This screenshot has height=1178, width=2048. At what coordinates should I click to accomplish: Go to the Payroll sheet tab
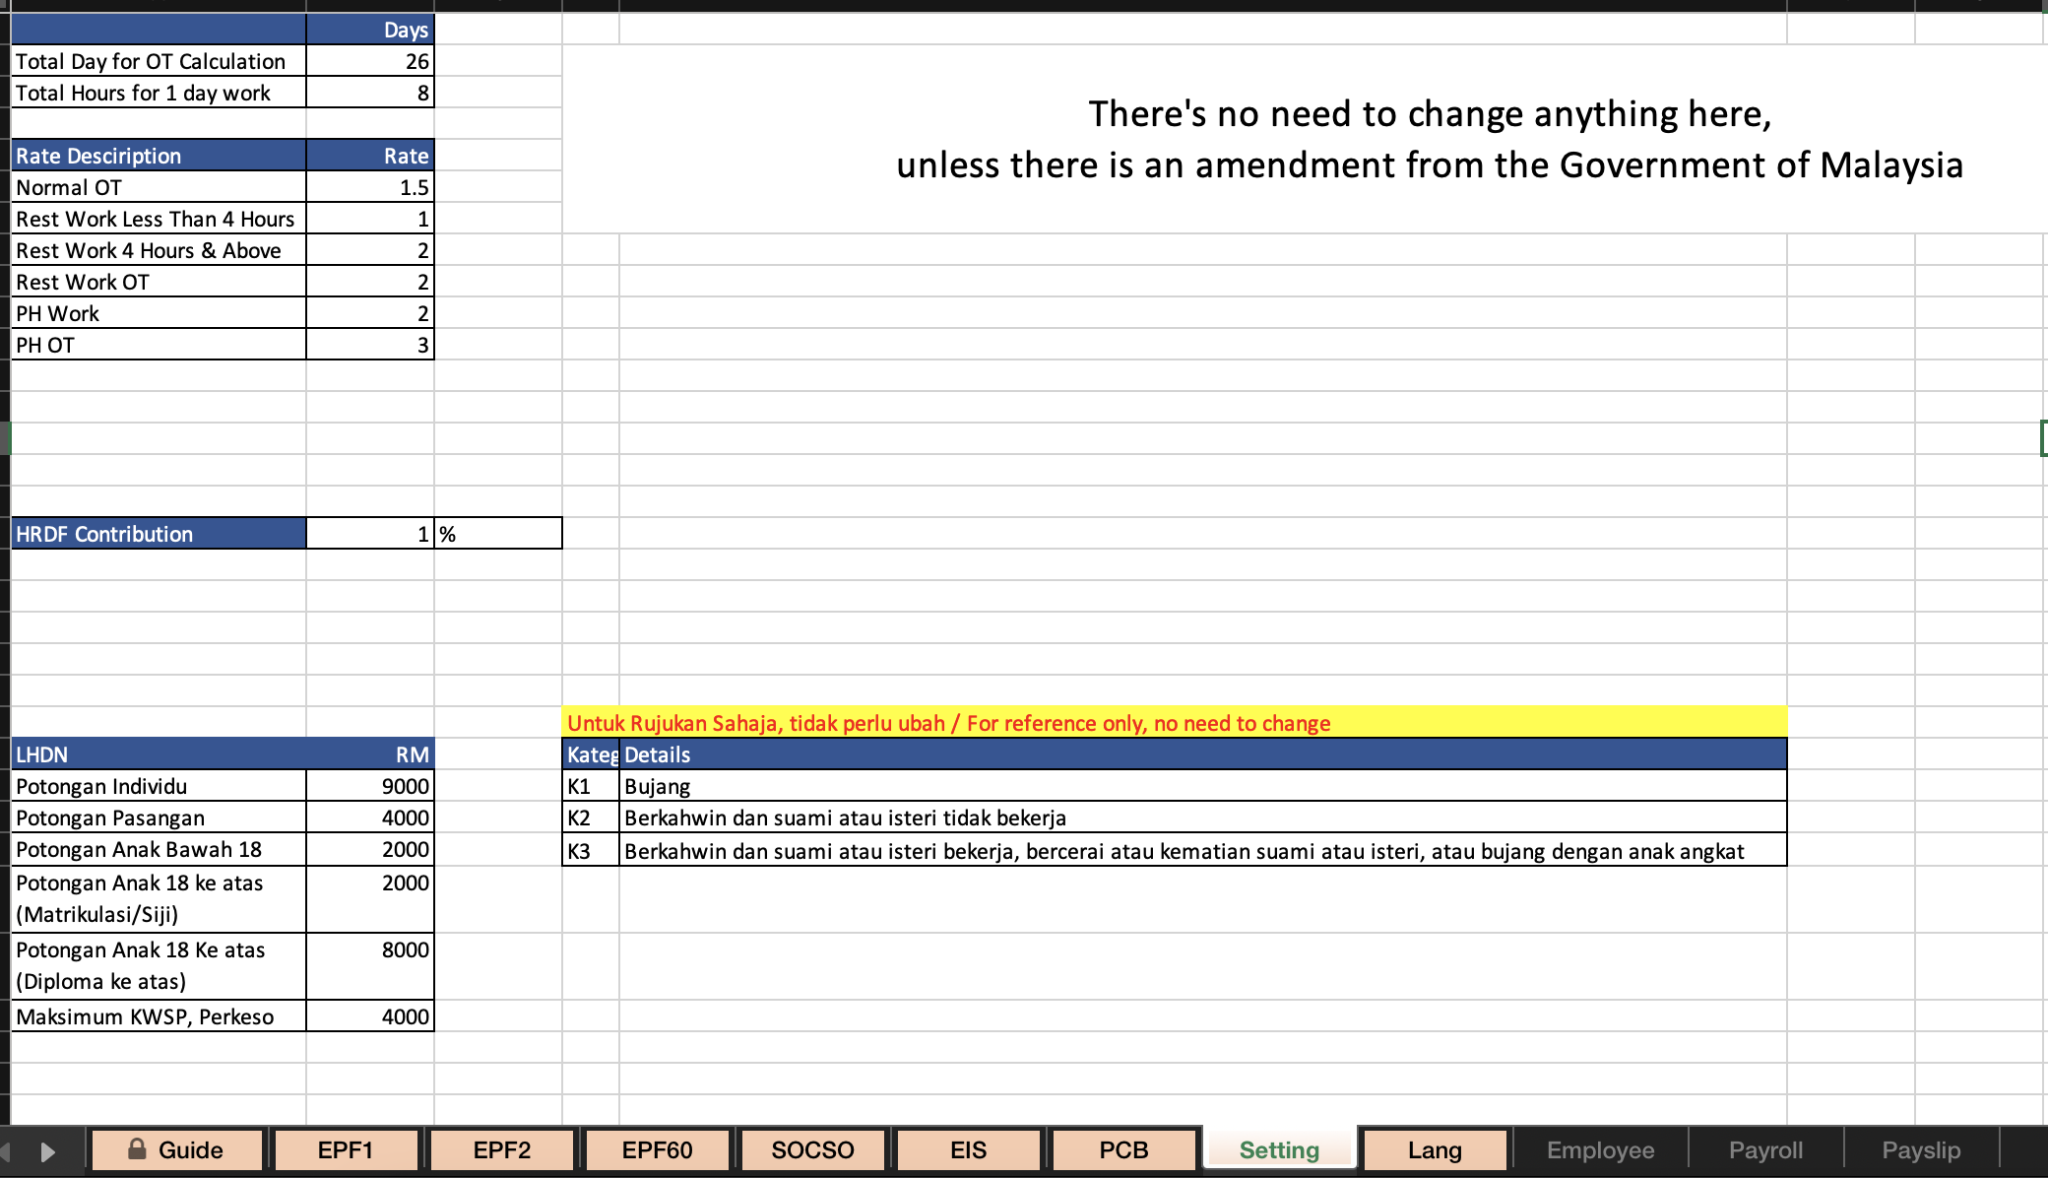click(1765, 1150)
